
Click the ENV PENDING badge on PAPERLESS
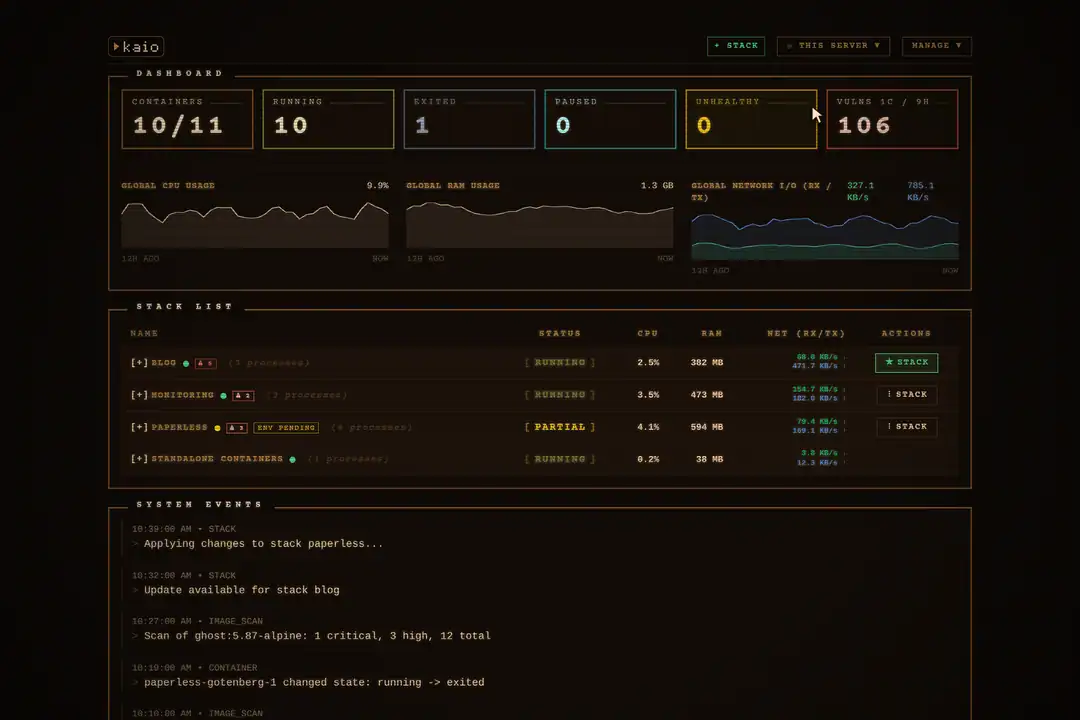point(286,428)
